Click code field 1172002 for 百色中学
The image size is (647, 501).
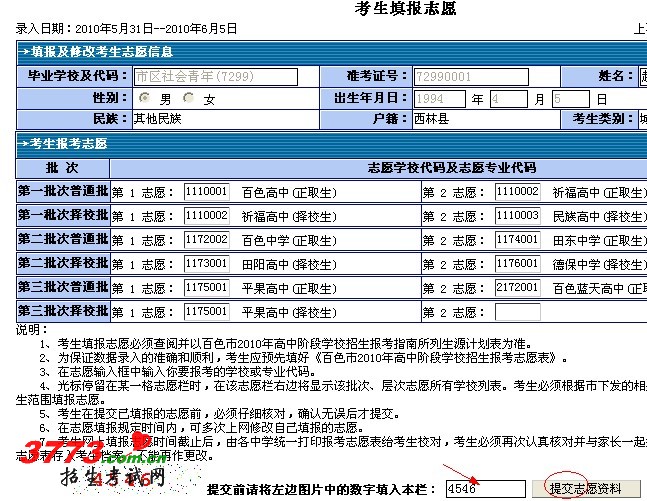tap(207, 239)
